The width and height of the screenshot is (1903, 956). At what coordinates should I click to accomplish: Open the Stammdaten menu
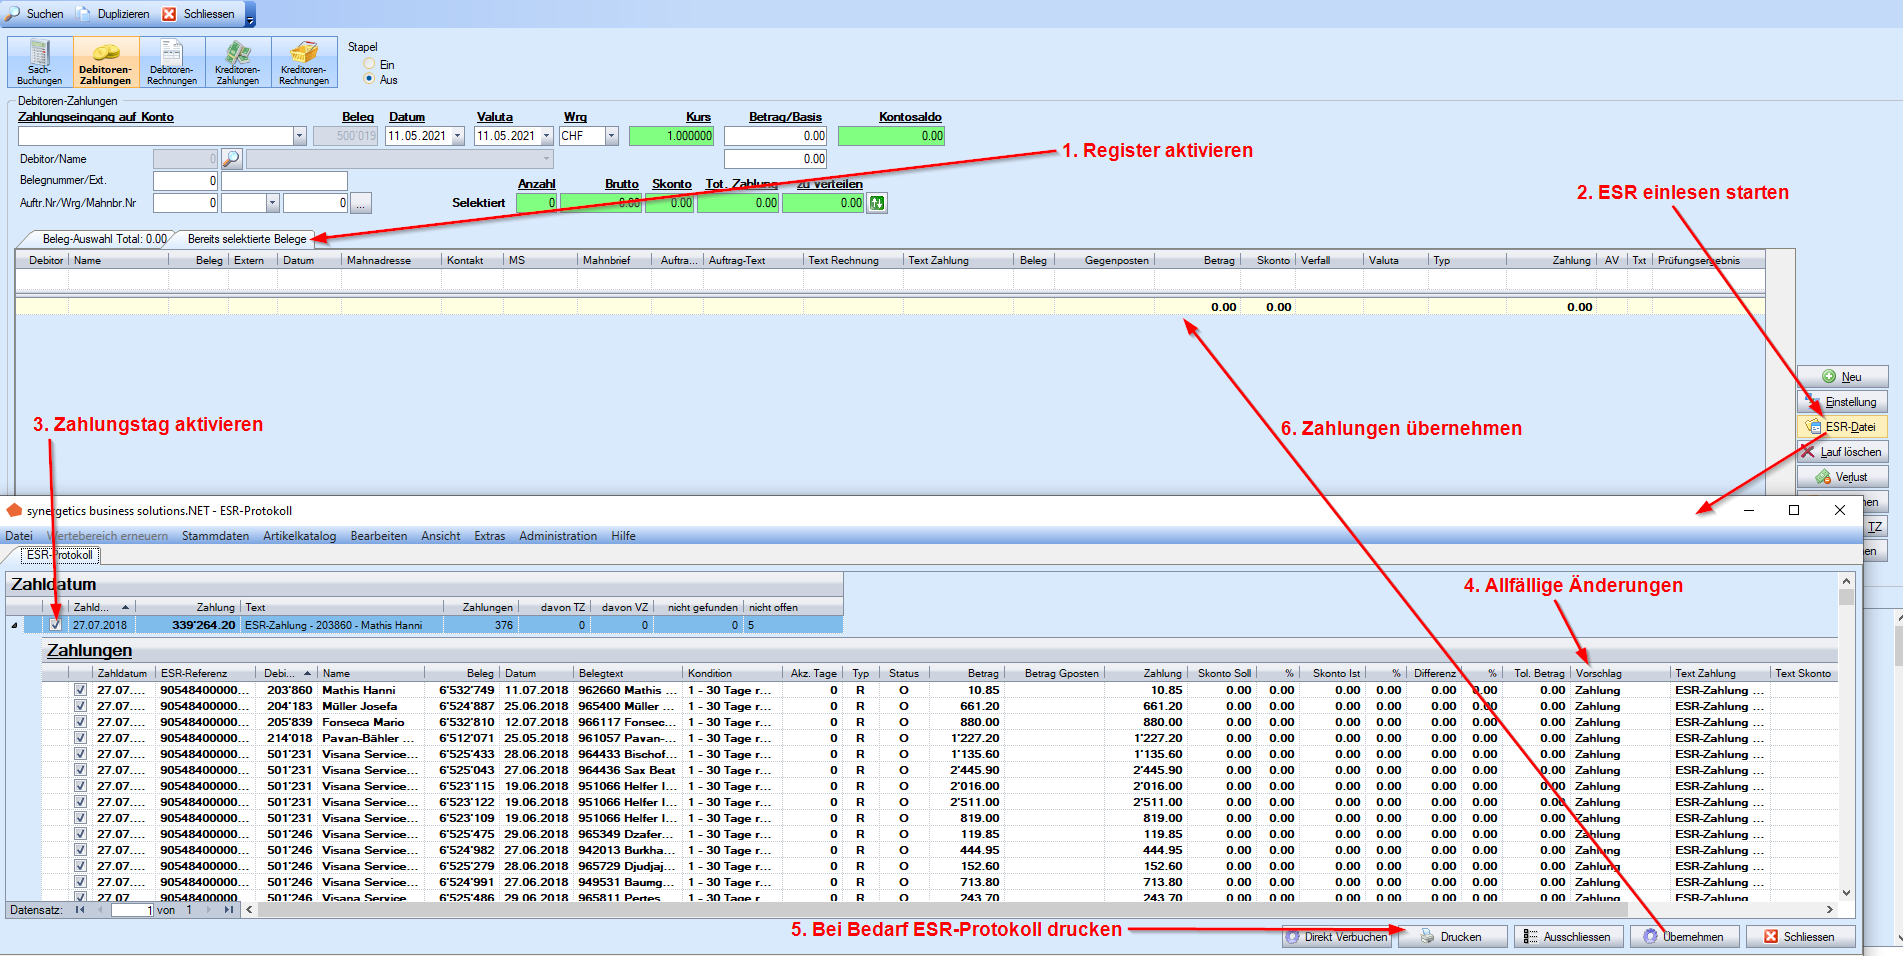click(215, 536)
